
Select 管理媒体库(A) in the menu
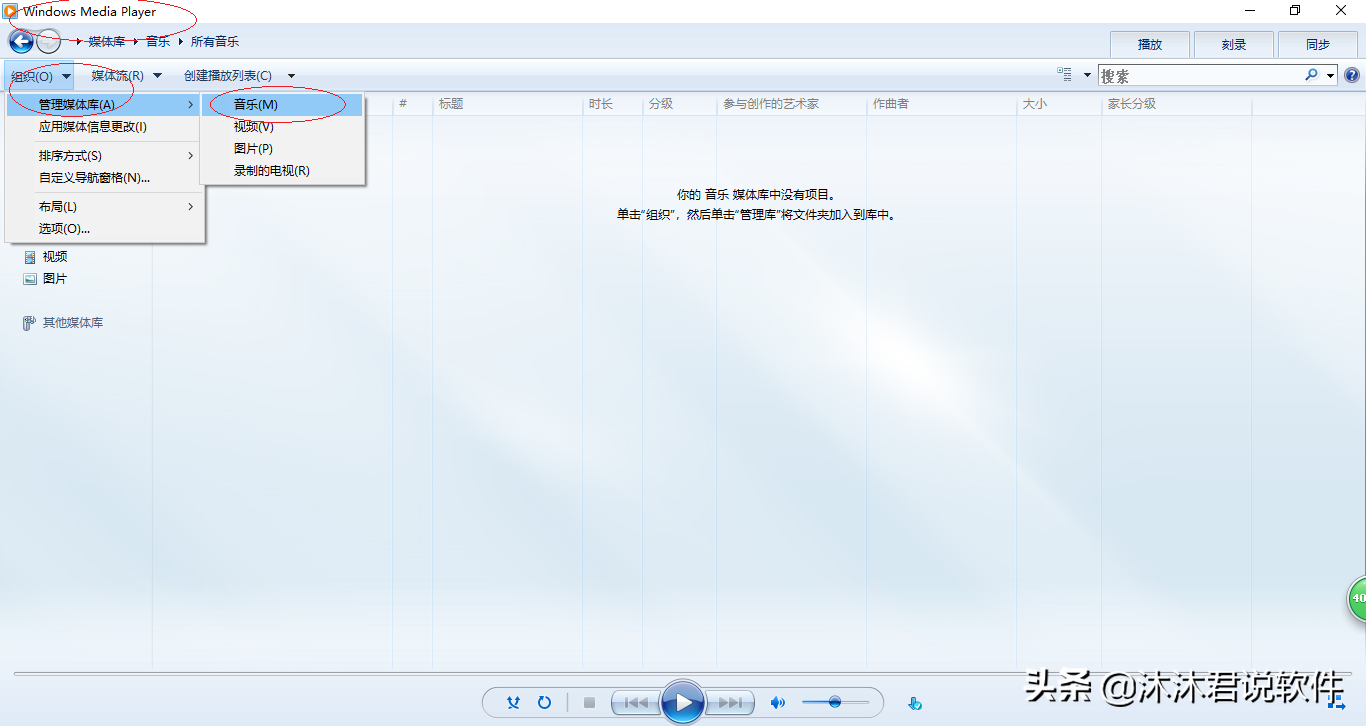click(x=104, y=104)
